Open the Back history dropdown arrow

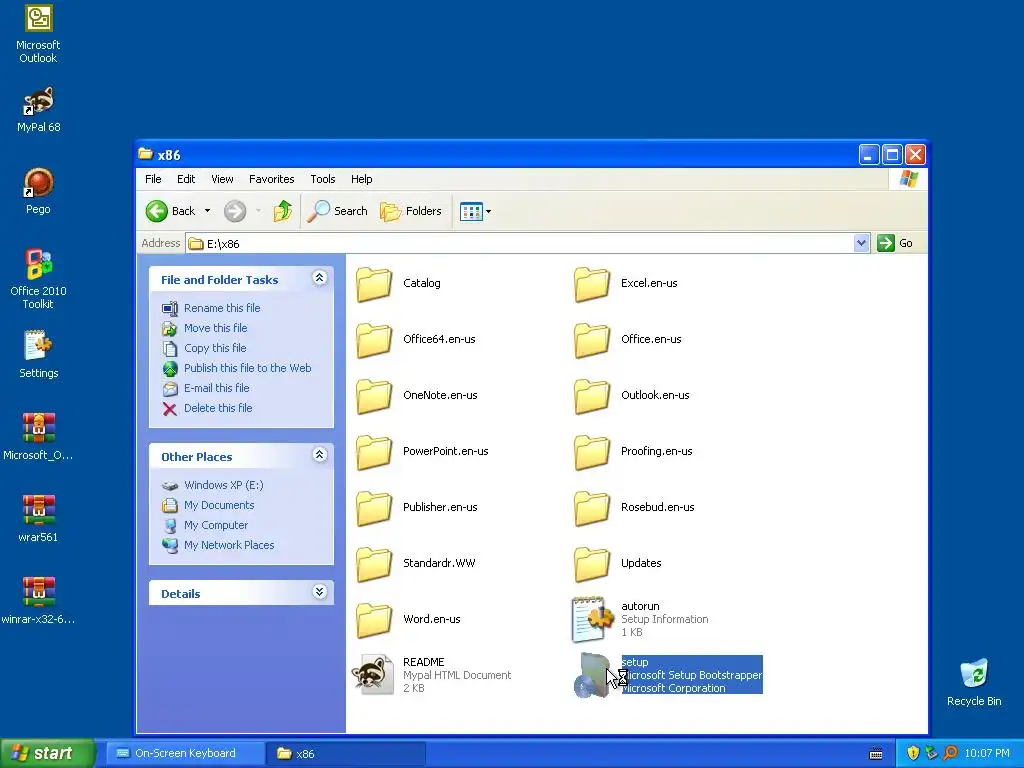coord(208,211)
